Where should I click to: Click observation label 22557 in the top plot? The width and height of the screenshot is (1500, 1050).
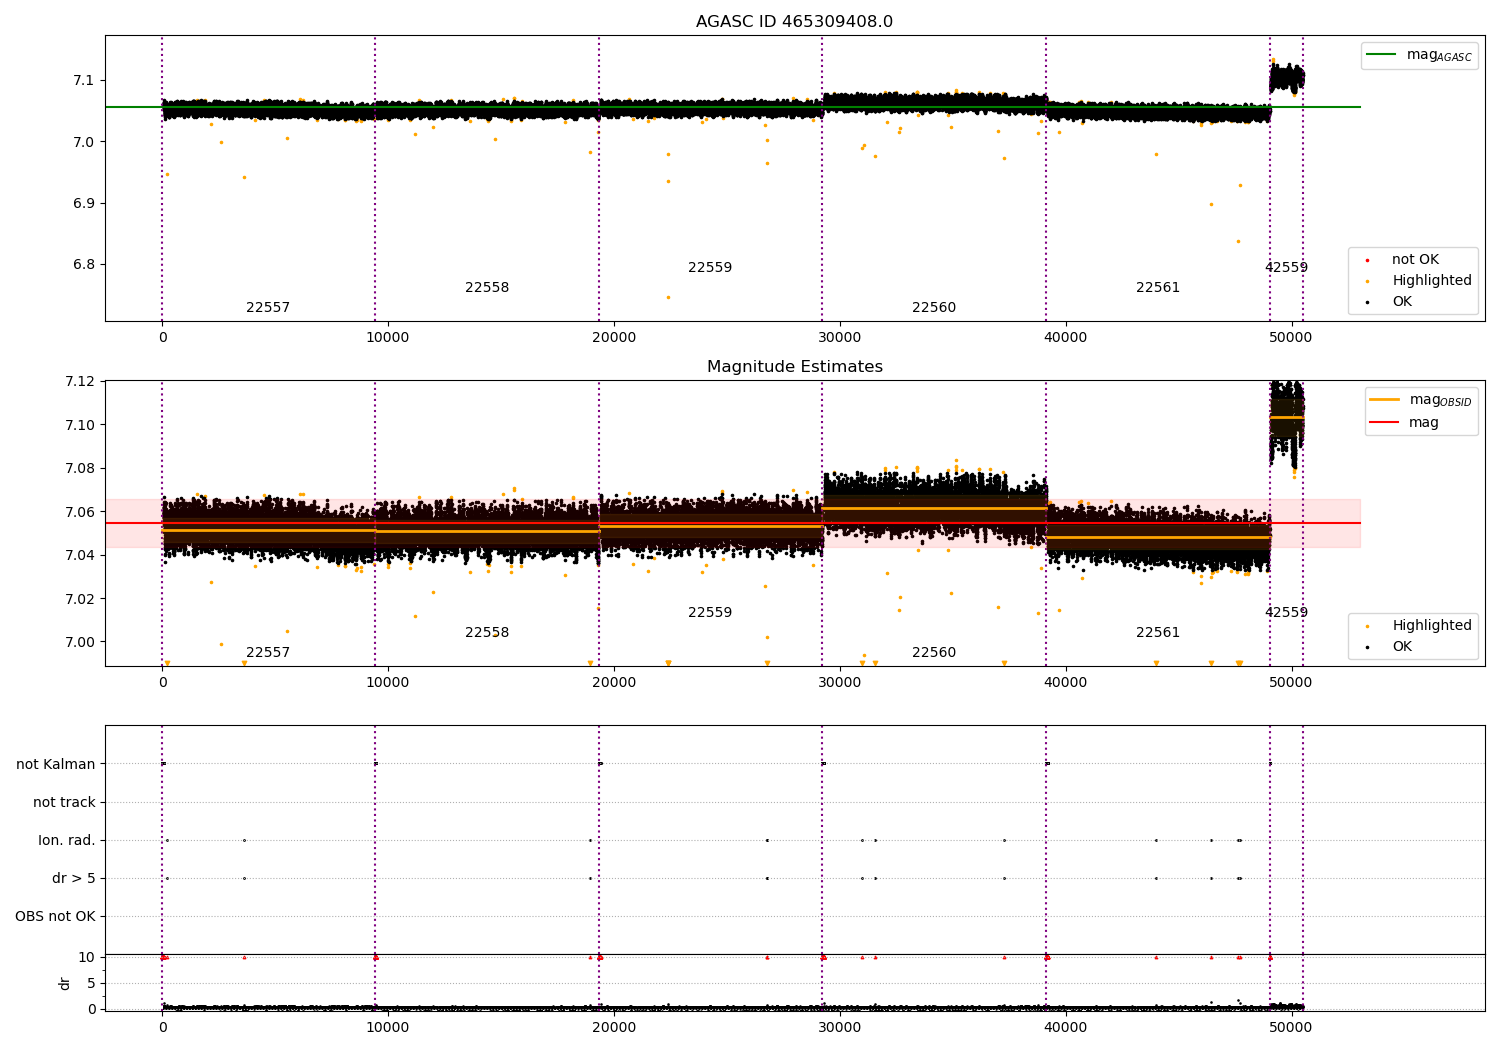[x=268, y=308]
